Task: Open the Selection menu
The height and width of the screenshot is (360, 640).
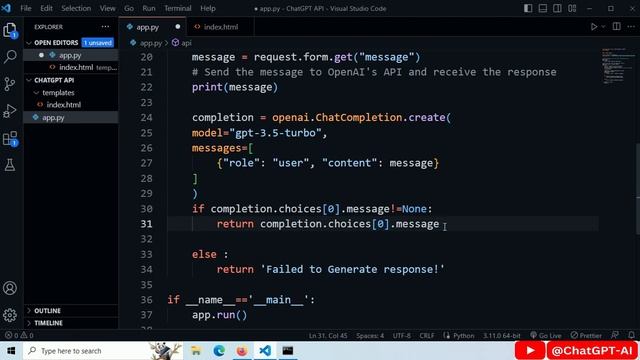Action: [76, 8]
